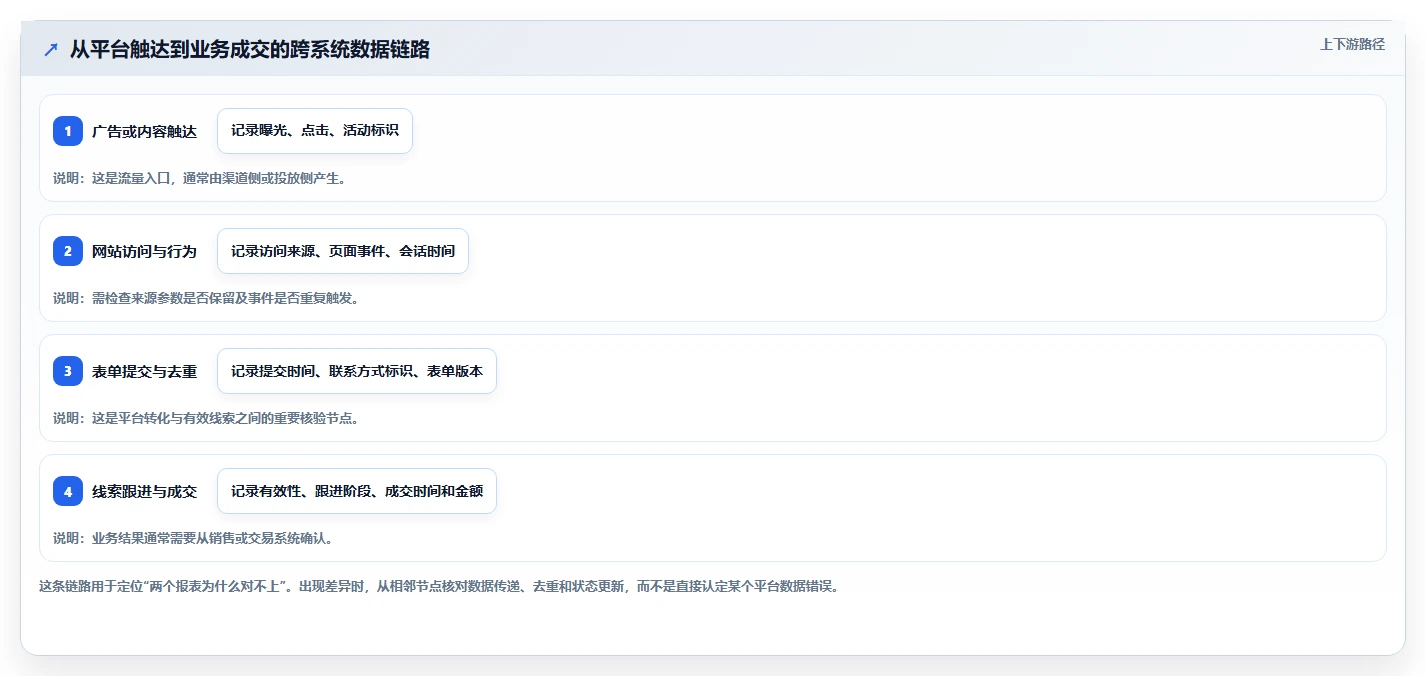1426x676 pixels.
Task: Click the arrow icon beside the panel title
Action: pyautogui.click(x=51, y=49)
